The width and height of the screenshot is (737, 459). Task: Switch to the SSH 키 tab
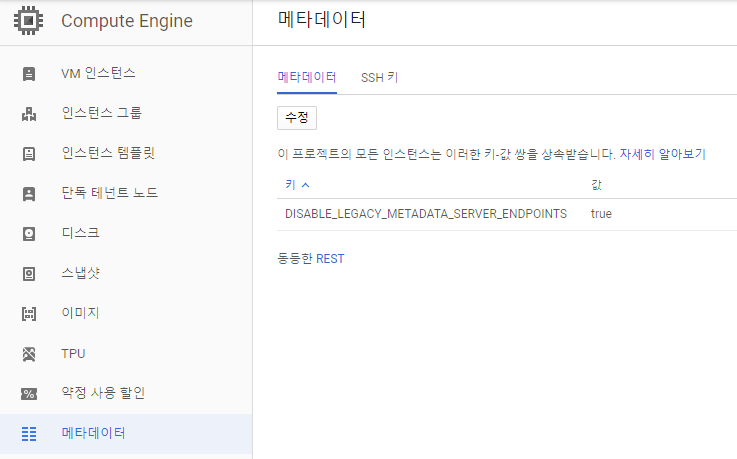[379, 78]
